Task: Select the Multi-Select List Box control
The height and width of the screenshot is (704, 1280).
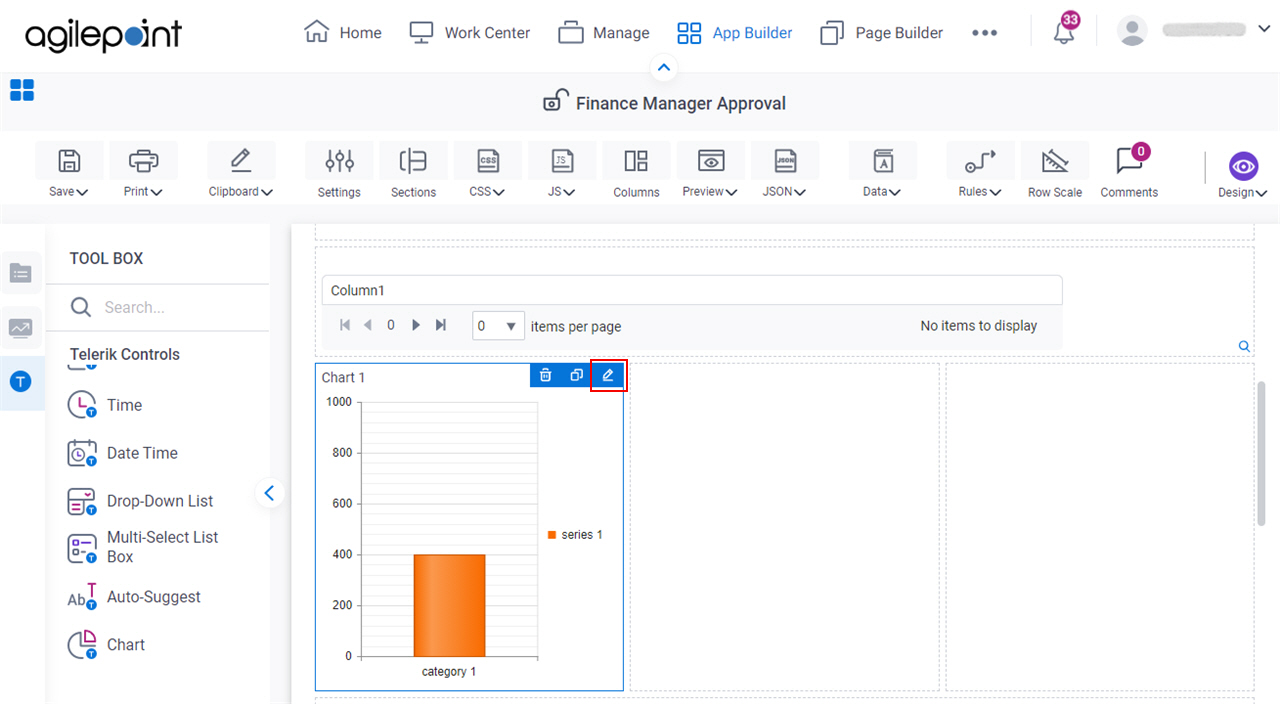Action: coord(143,547)
